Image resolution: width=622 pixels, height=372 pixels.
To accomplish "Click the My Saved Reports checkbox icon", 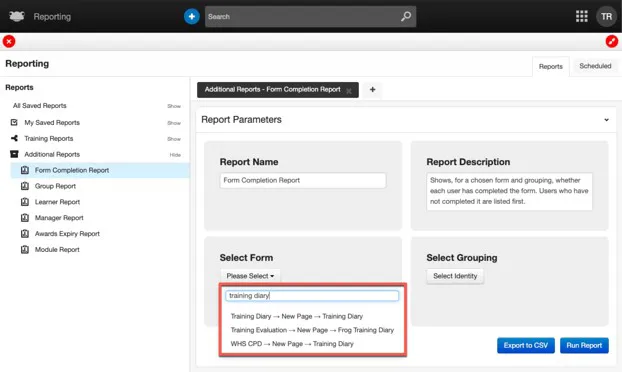I will coord(14,122).
